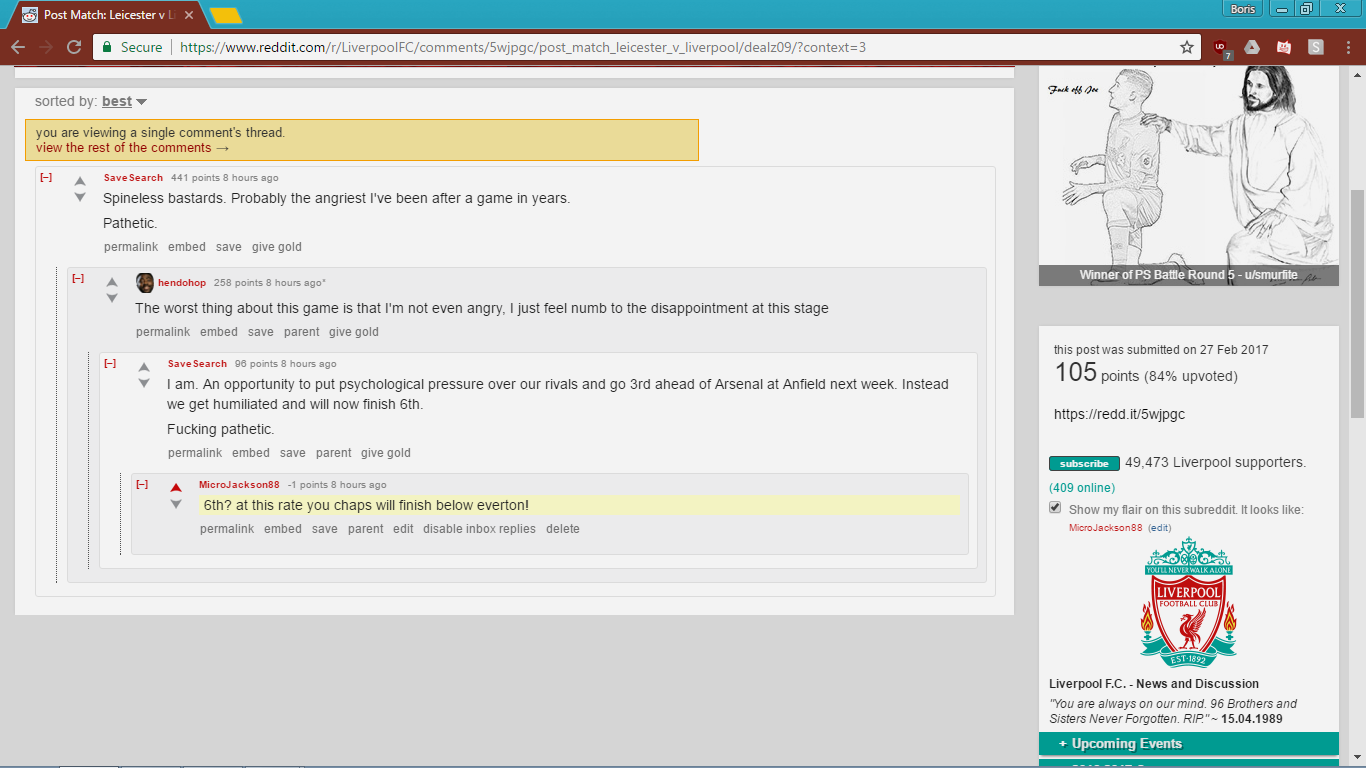Click browser back arrow

click(x=18, y=47)
